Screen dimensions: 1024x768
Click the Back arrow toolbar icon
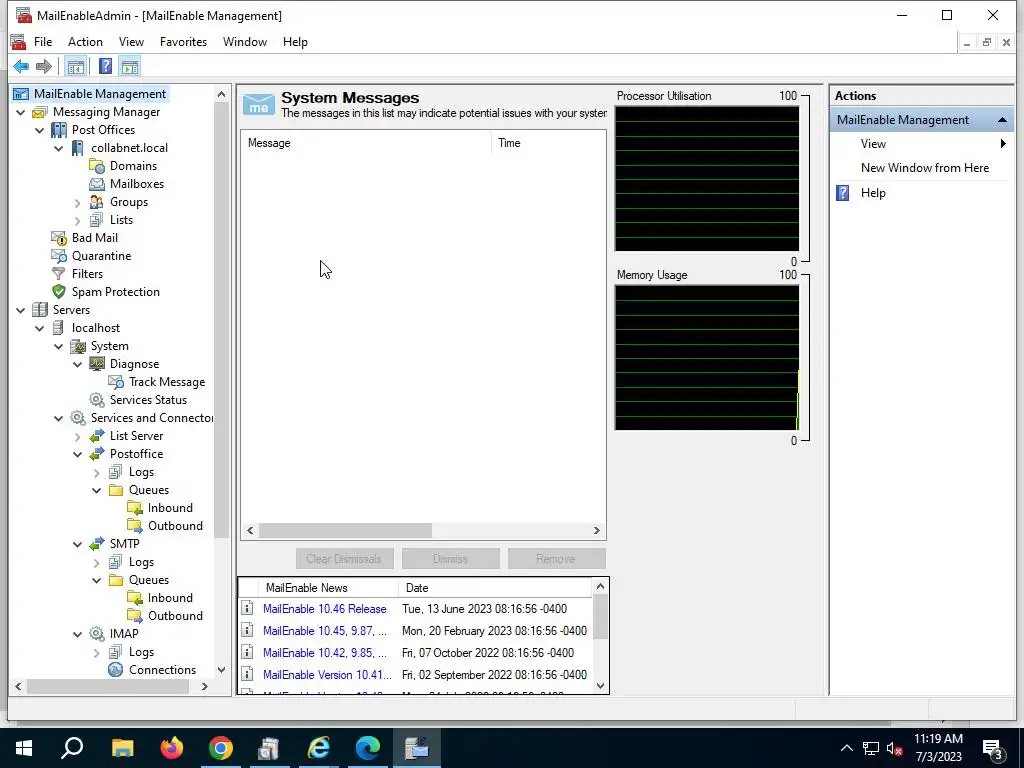[x=21, y=66]
